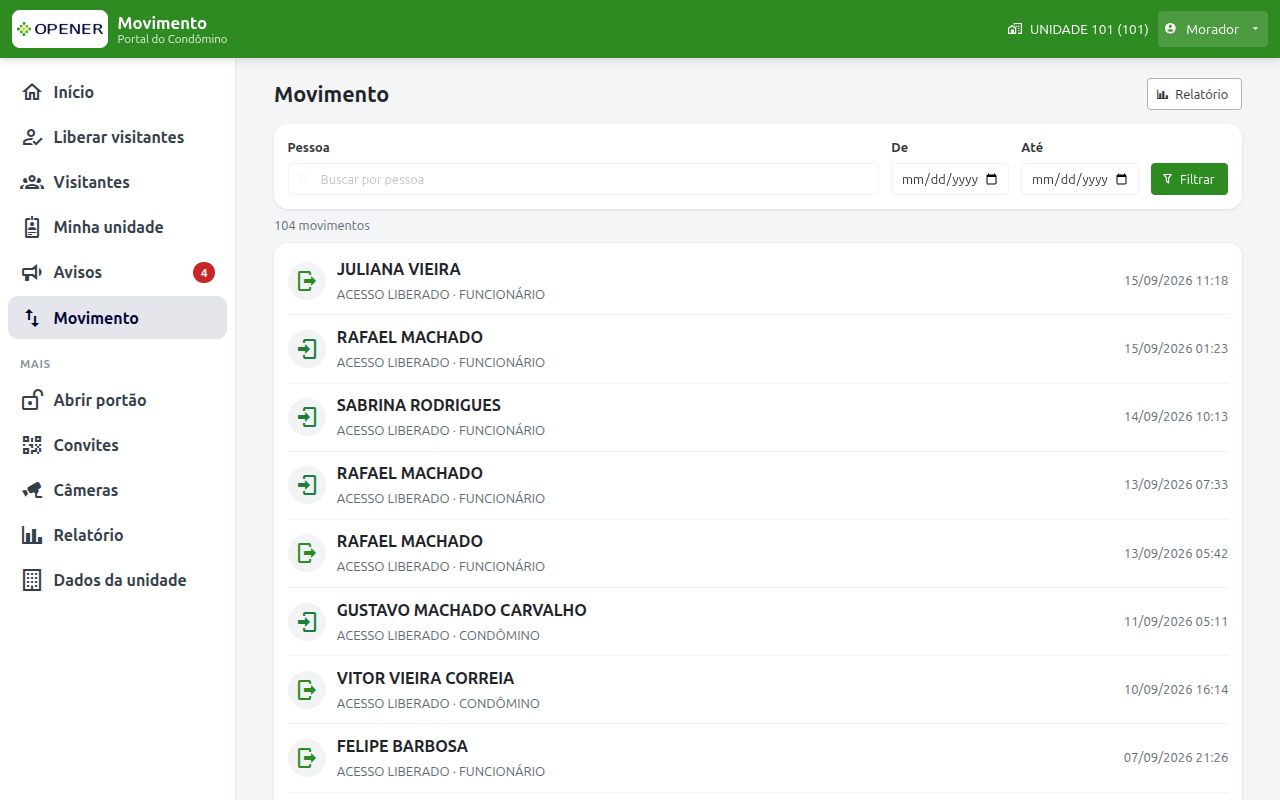Image resolution: width=1280 pixels, height=800 pixels.
Task: Select the timestamp 13/09/2026 05:42
Action: coord(1176,553)
